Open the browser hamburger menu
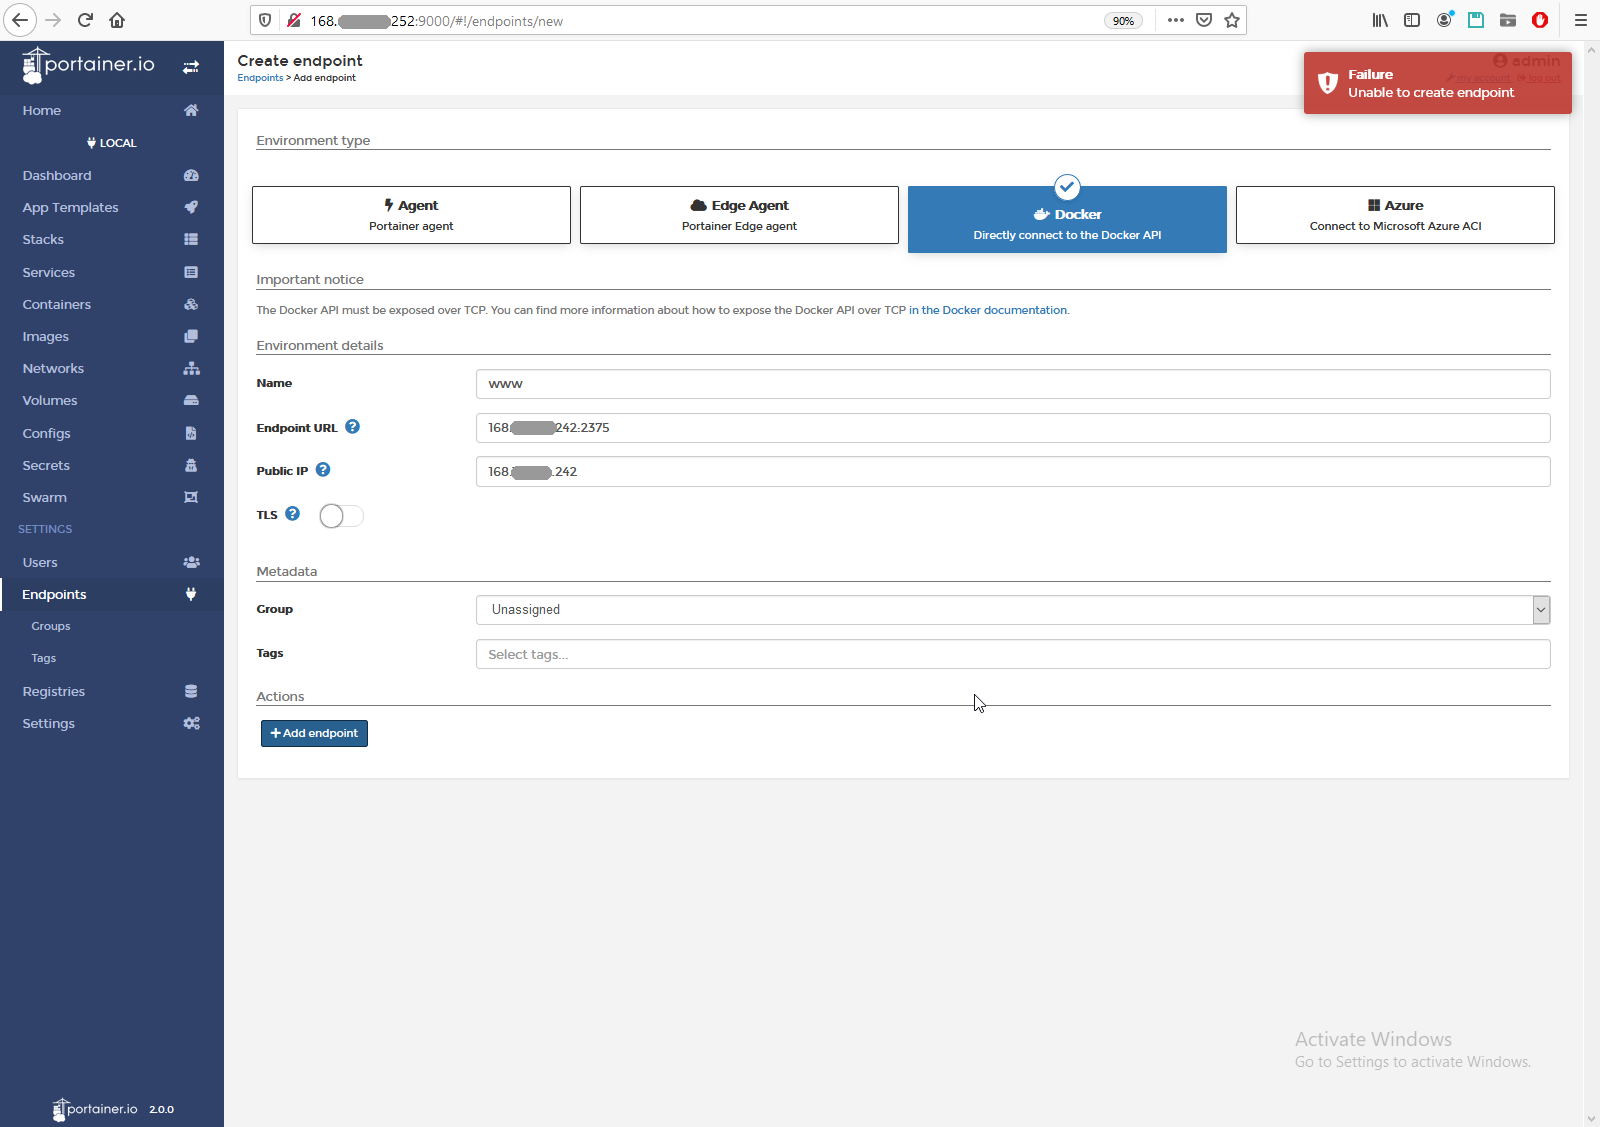This screenshot has width=1600, height=1127. [x=1581, y=20]
